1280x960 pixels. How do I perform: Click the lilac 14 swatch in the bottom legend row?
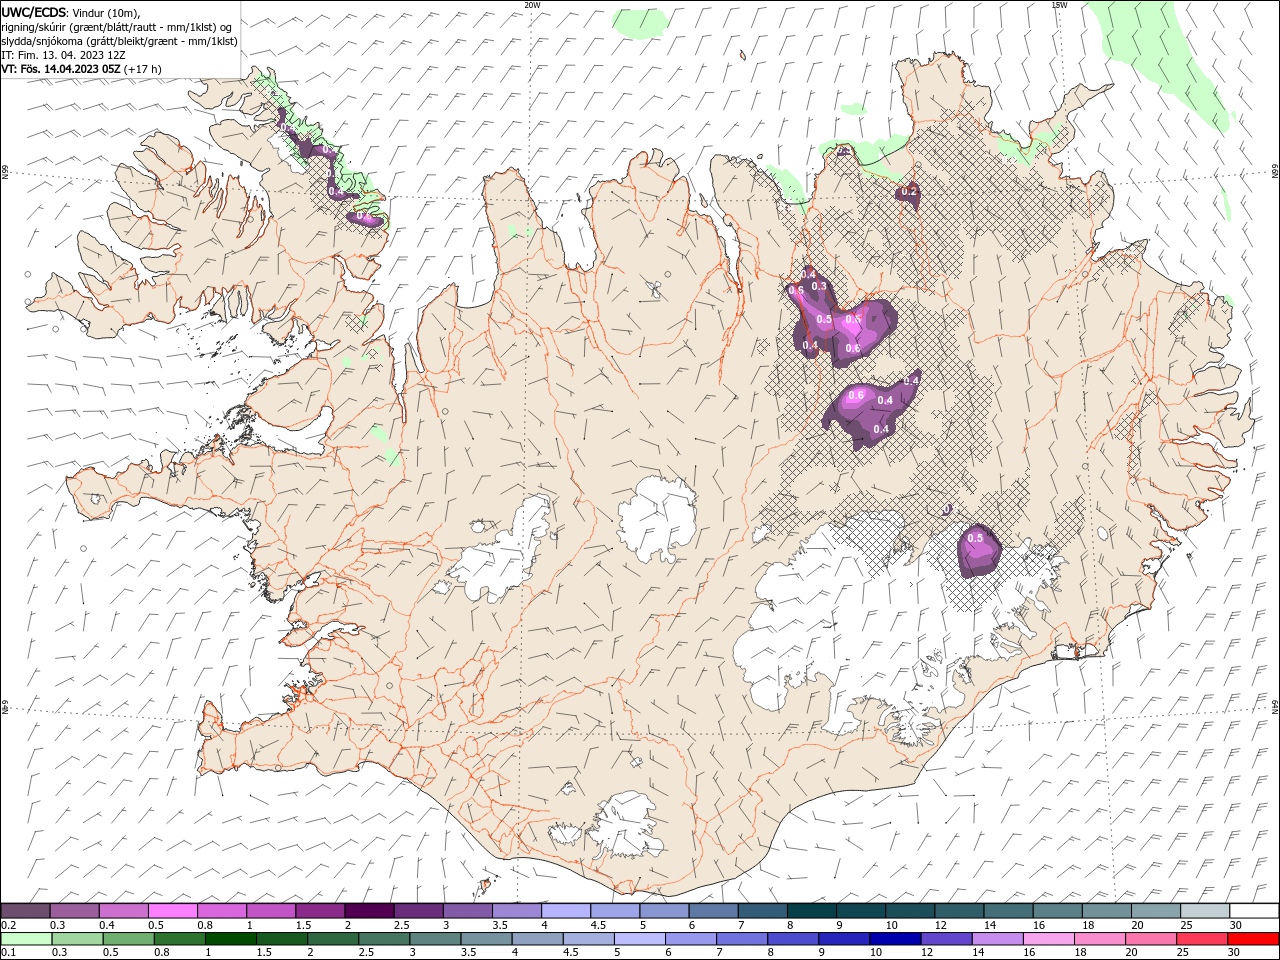point(998,939)
